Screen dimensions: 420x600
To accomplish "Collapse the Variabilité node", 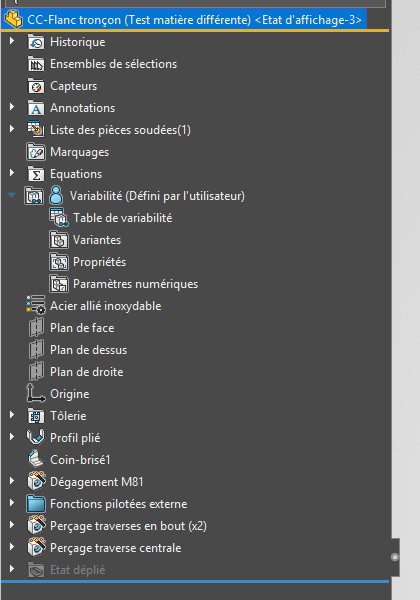I will tap(12, 196).
